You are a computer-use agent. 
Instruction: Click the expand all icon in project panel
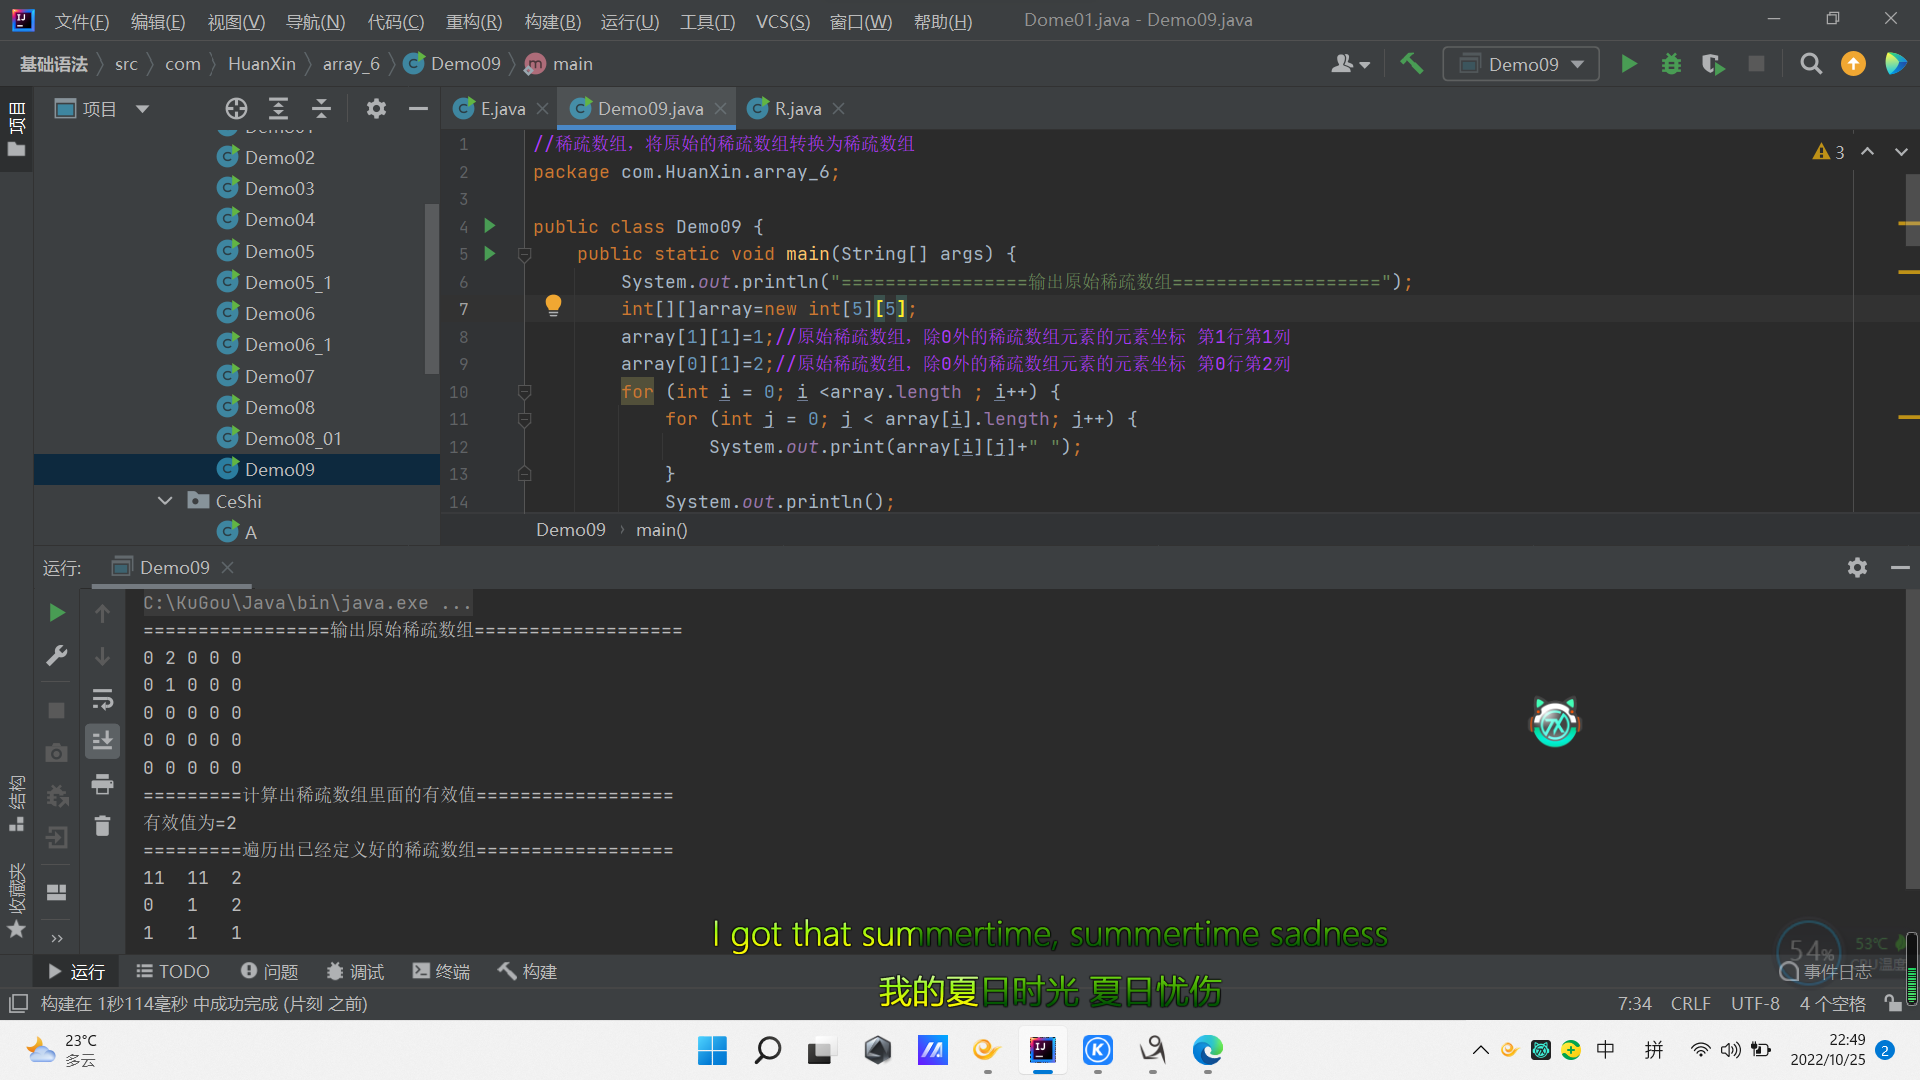(278, 109)
